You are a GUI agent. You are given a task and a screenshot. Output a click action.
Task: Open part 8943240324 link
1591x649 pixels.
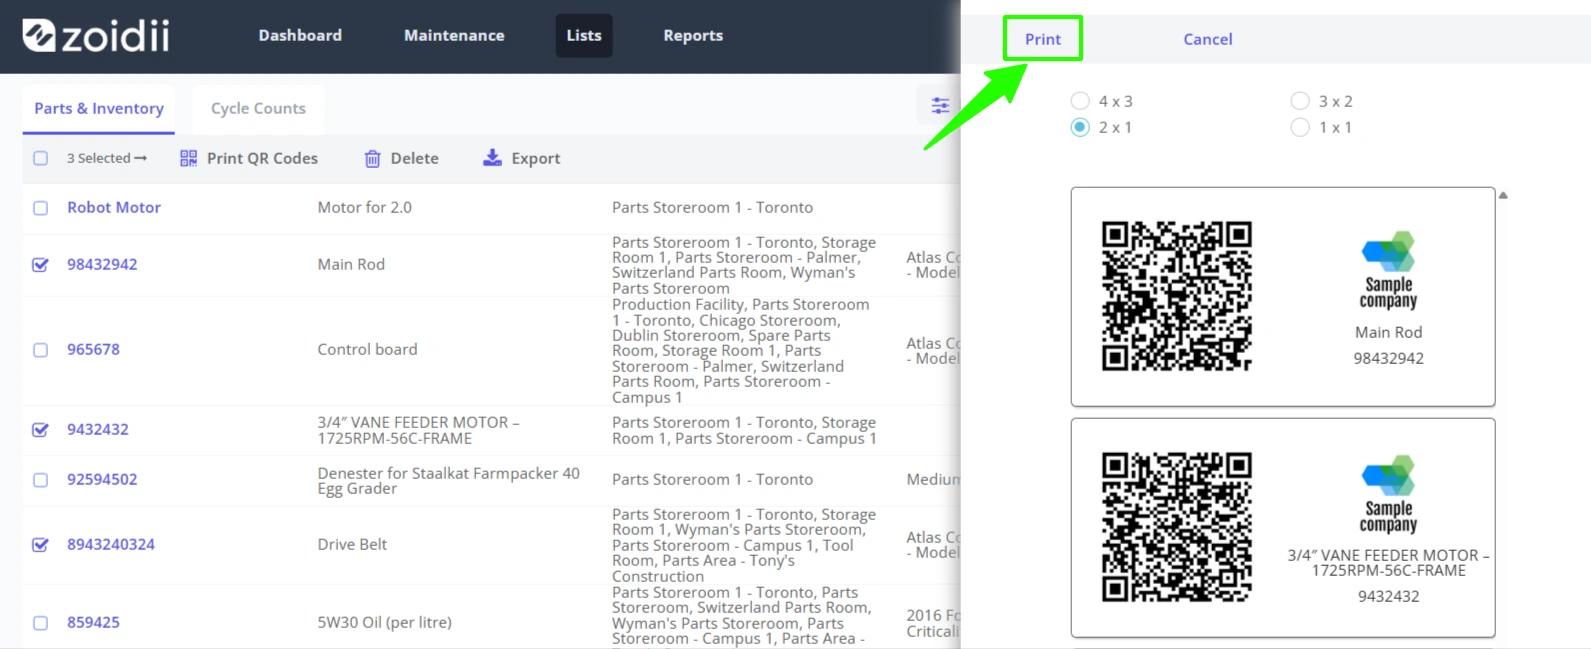111,544
